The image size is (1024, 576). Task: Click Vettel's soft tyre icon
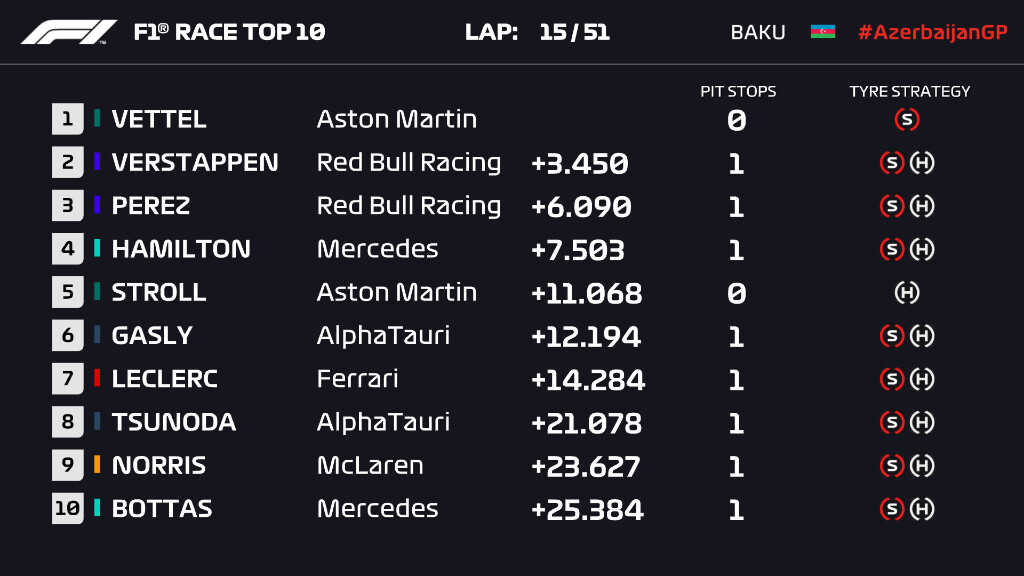(x=907, y=120)
